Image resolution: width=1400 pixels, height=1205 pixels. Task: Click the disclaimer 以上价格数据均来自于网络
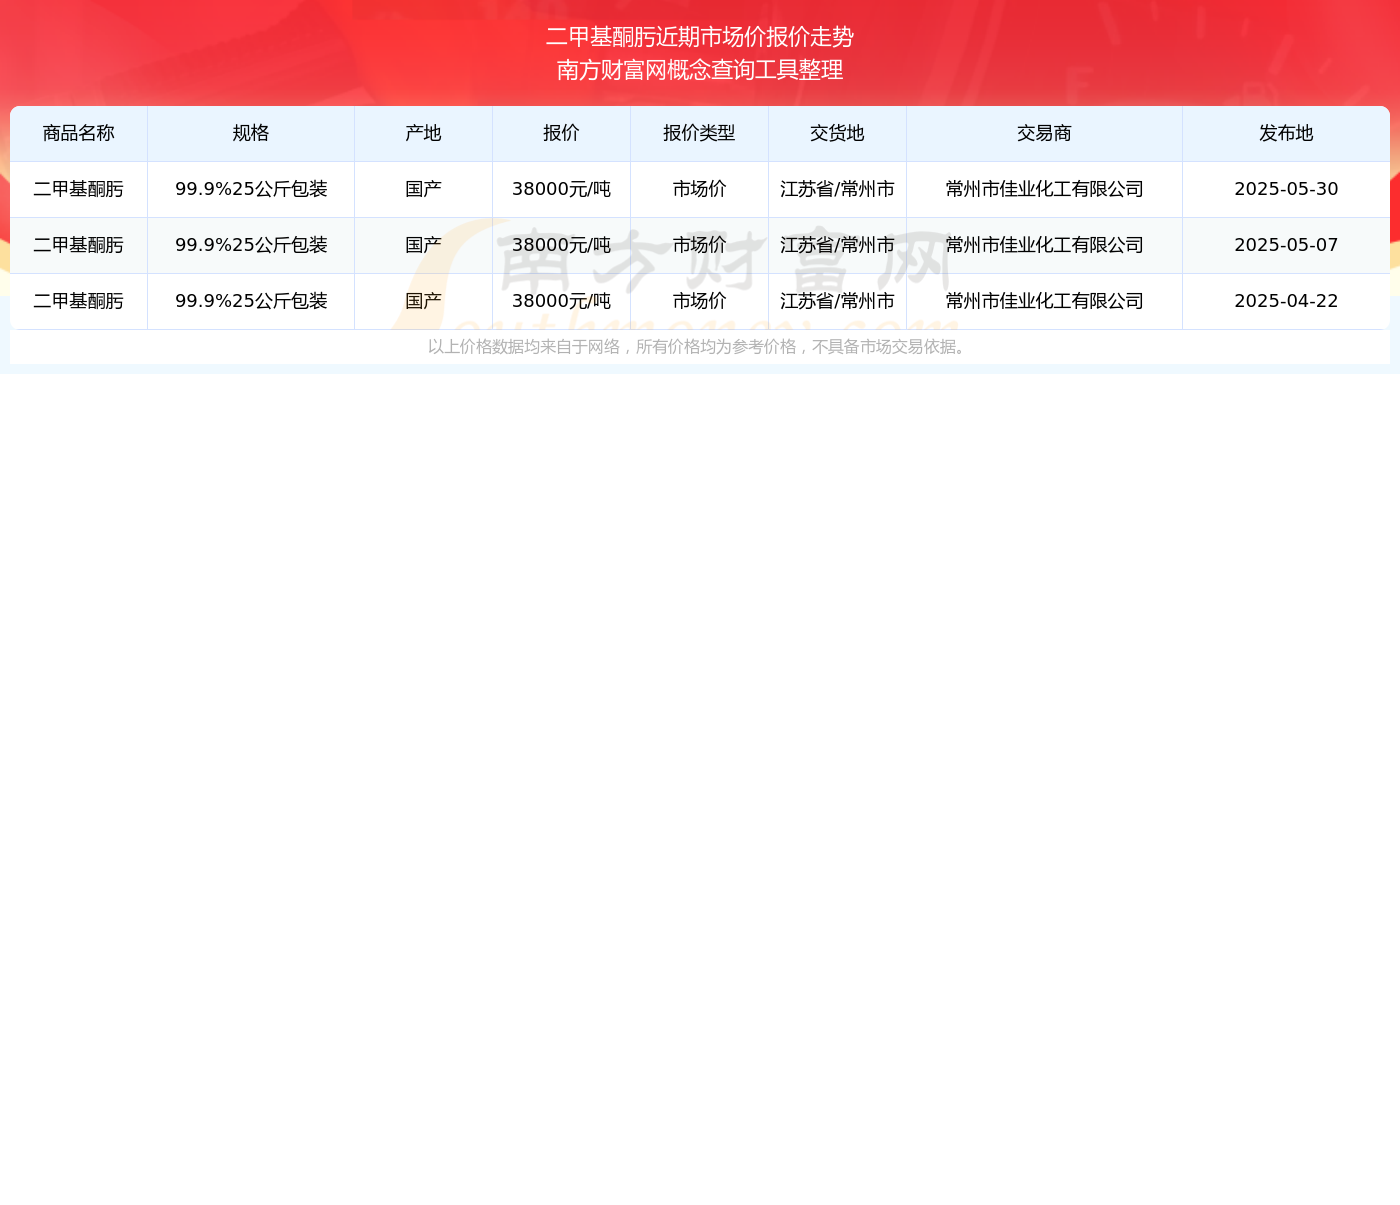[x=524, y=347]
